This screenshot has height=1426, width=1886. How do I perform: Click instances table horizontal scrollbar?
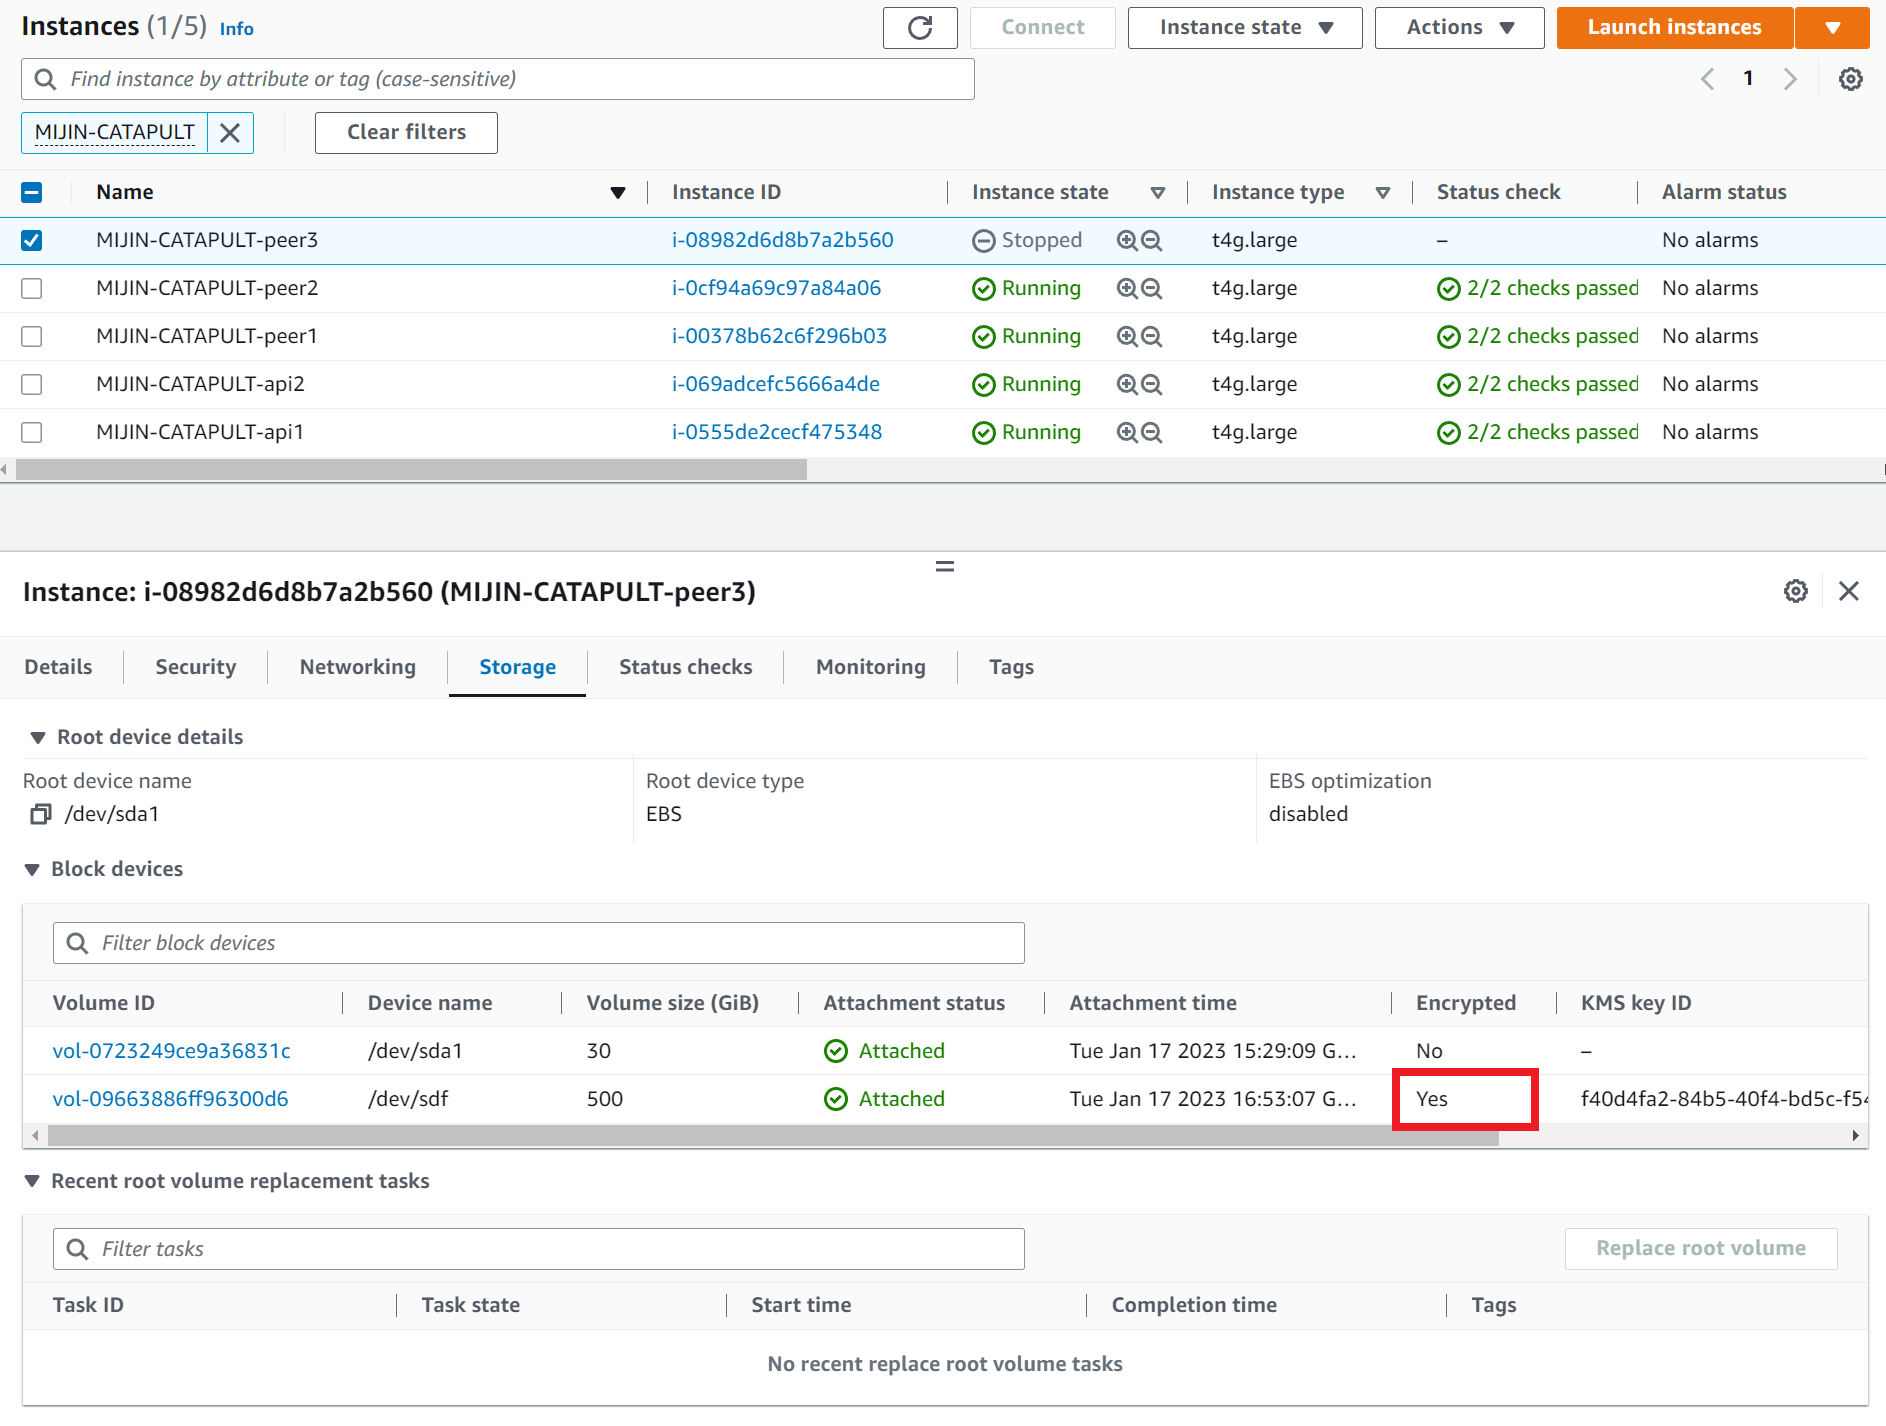pyautogui.click(x=411, y=470)
